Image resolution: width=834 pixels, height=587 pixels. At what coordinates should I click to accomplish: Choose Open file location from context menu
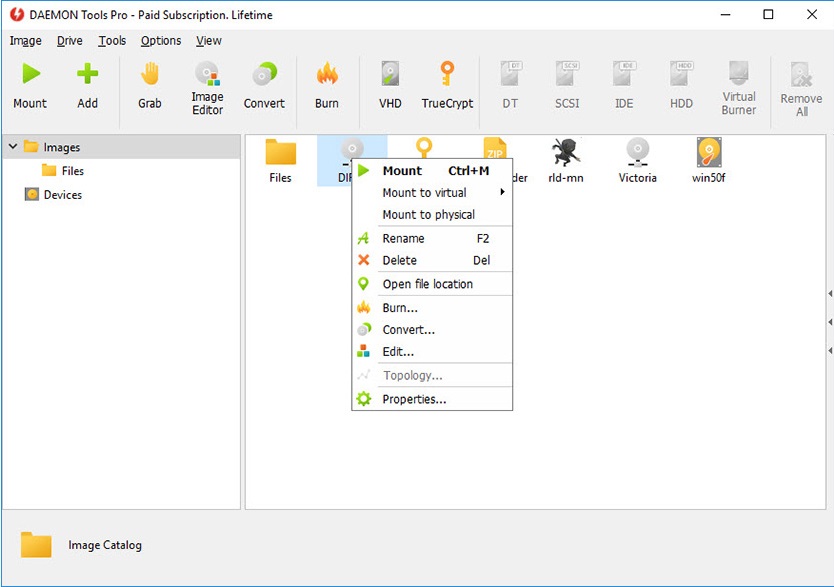click(428, 284)
